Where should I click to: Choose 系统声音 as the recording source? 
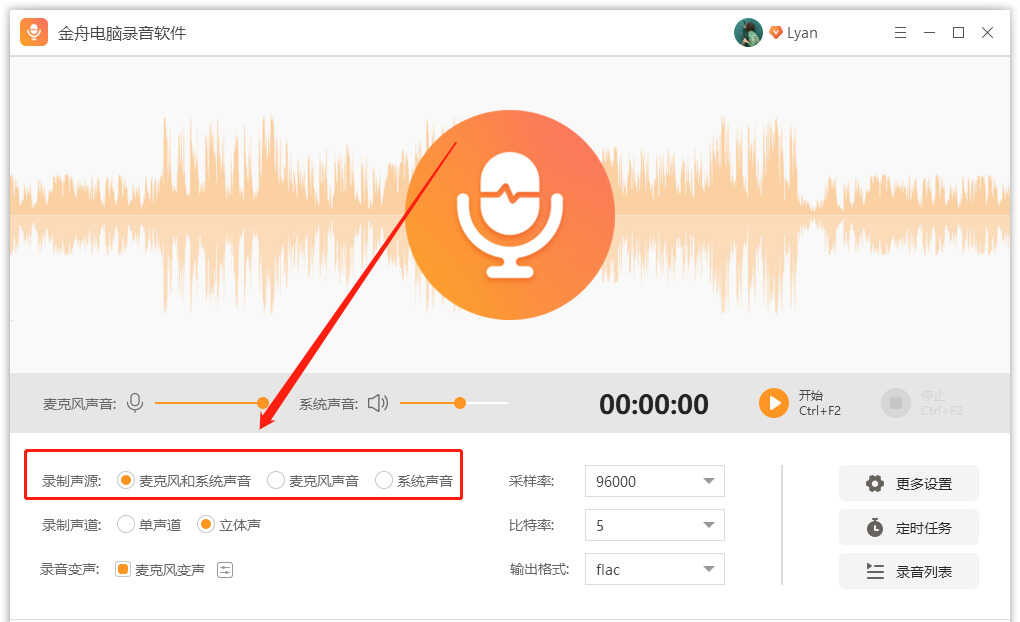[384, 481]
